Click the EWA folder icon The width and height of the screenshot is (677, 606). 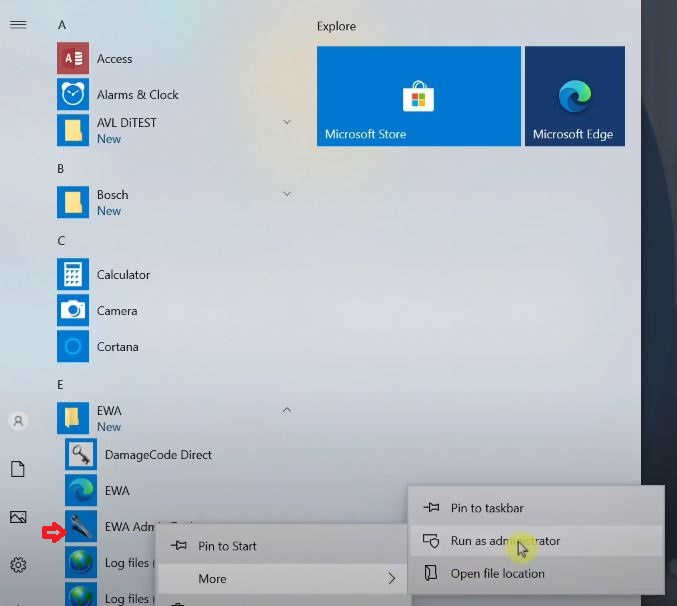[x=73, y=418]
